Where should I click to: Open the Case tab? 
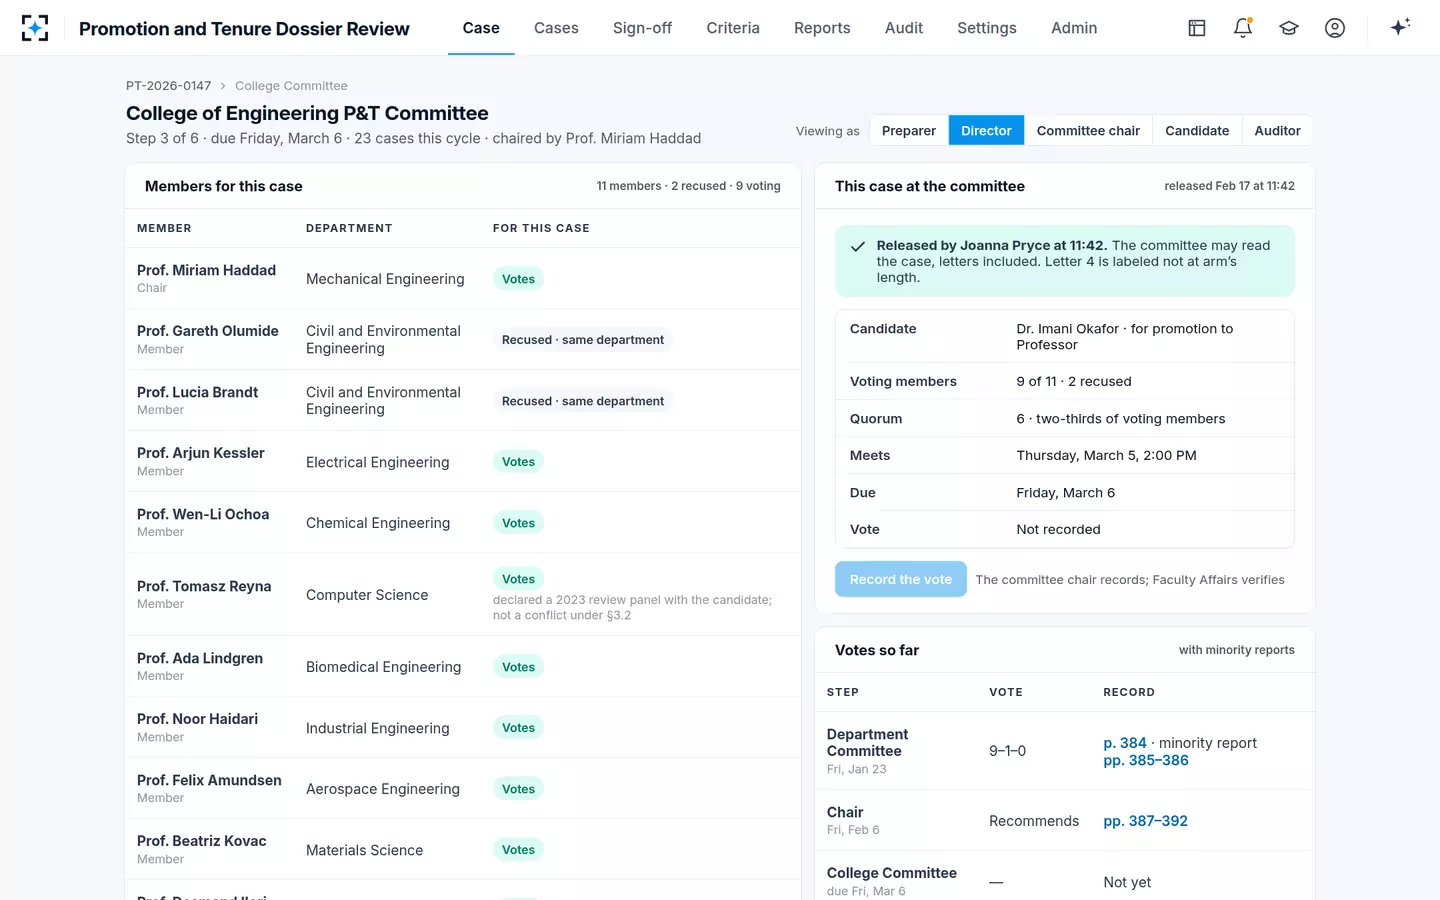[481, 28]
